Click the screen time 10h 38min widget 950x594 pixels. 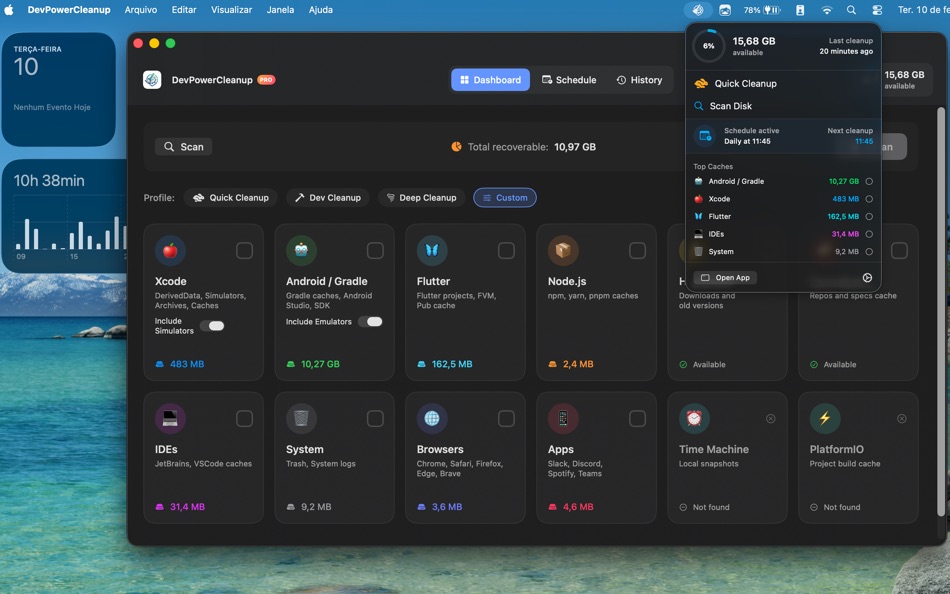(64, 216)
